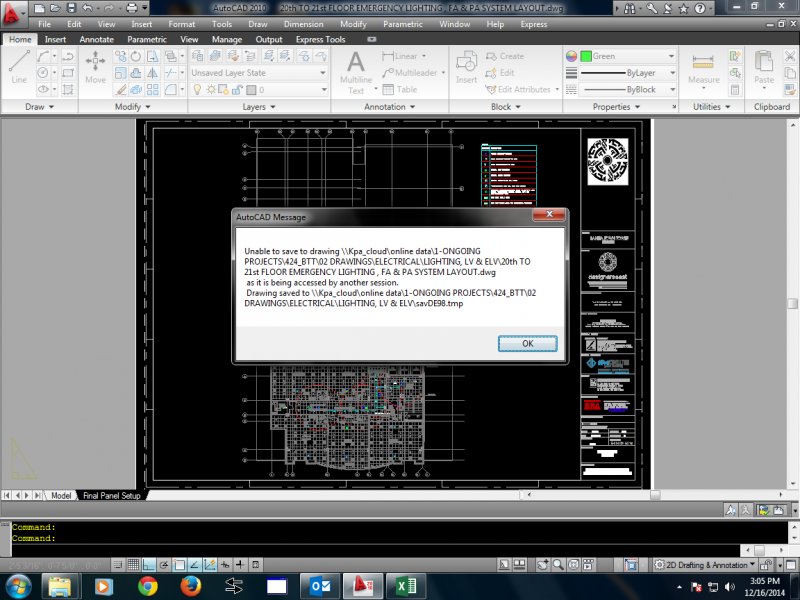The width and height of the screenshot is (800, 600).
Task: Click the Save icon in quick access toolbar
Action: (x=71, y=8)
